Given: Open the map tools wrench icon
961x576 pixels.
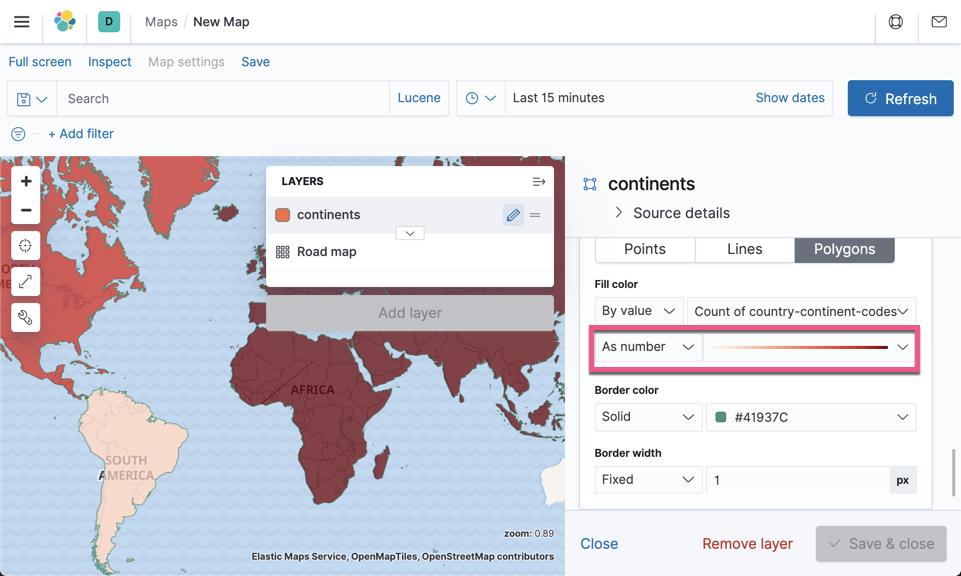Looking at the screenshot, I should coord(26,317).
